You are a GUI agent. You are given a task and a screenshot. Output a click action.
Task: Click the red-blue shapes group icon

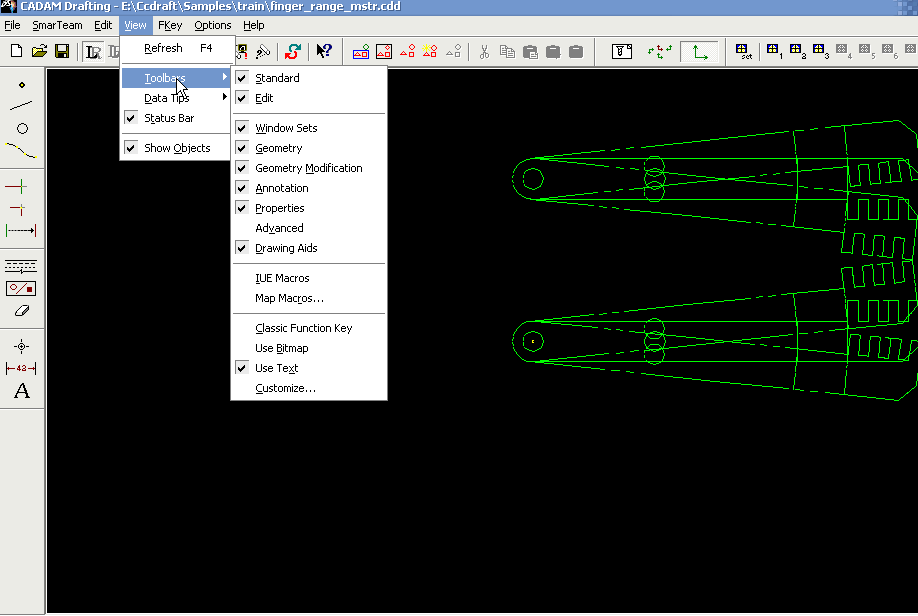click(361, 52)
